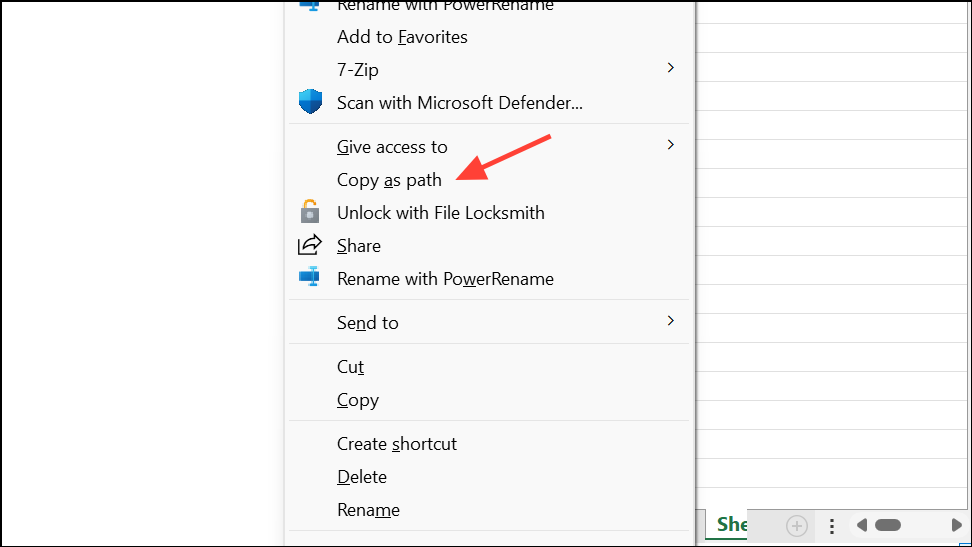Click the left scroll arrow of the horizontal scrollbar
Image resolution: width=972 pixels, height=547 pixels.
pyautogui.click(x=860, y=525)
